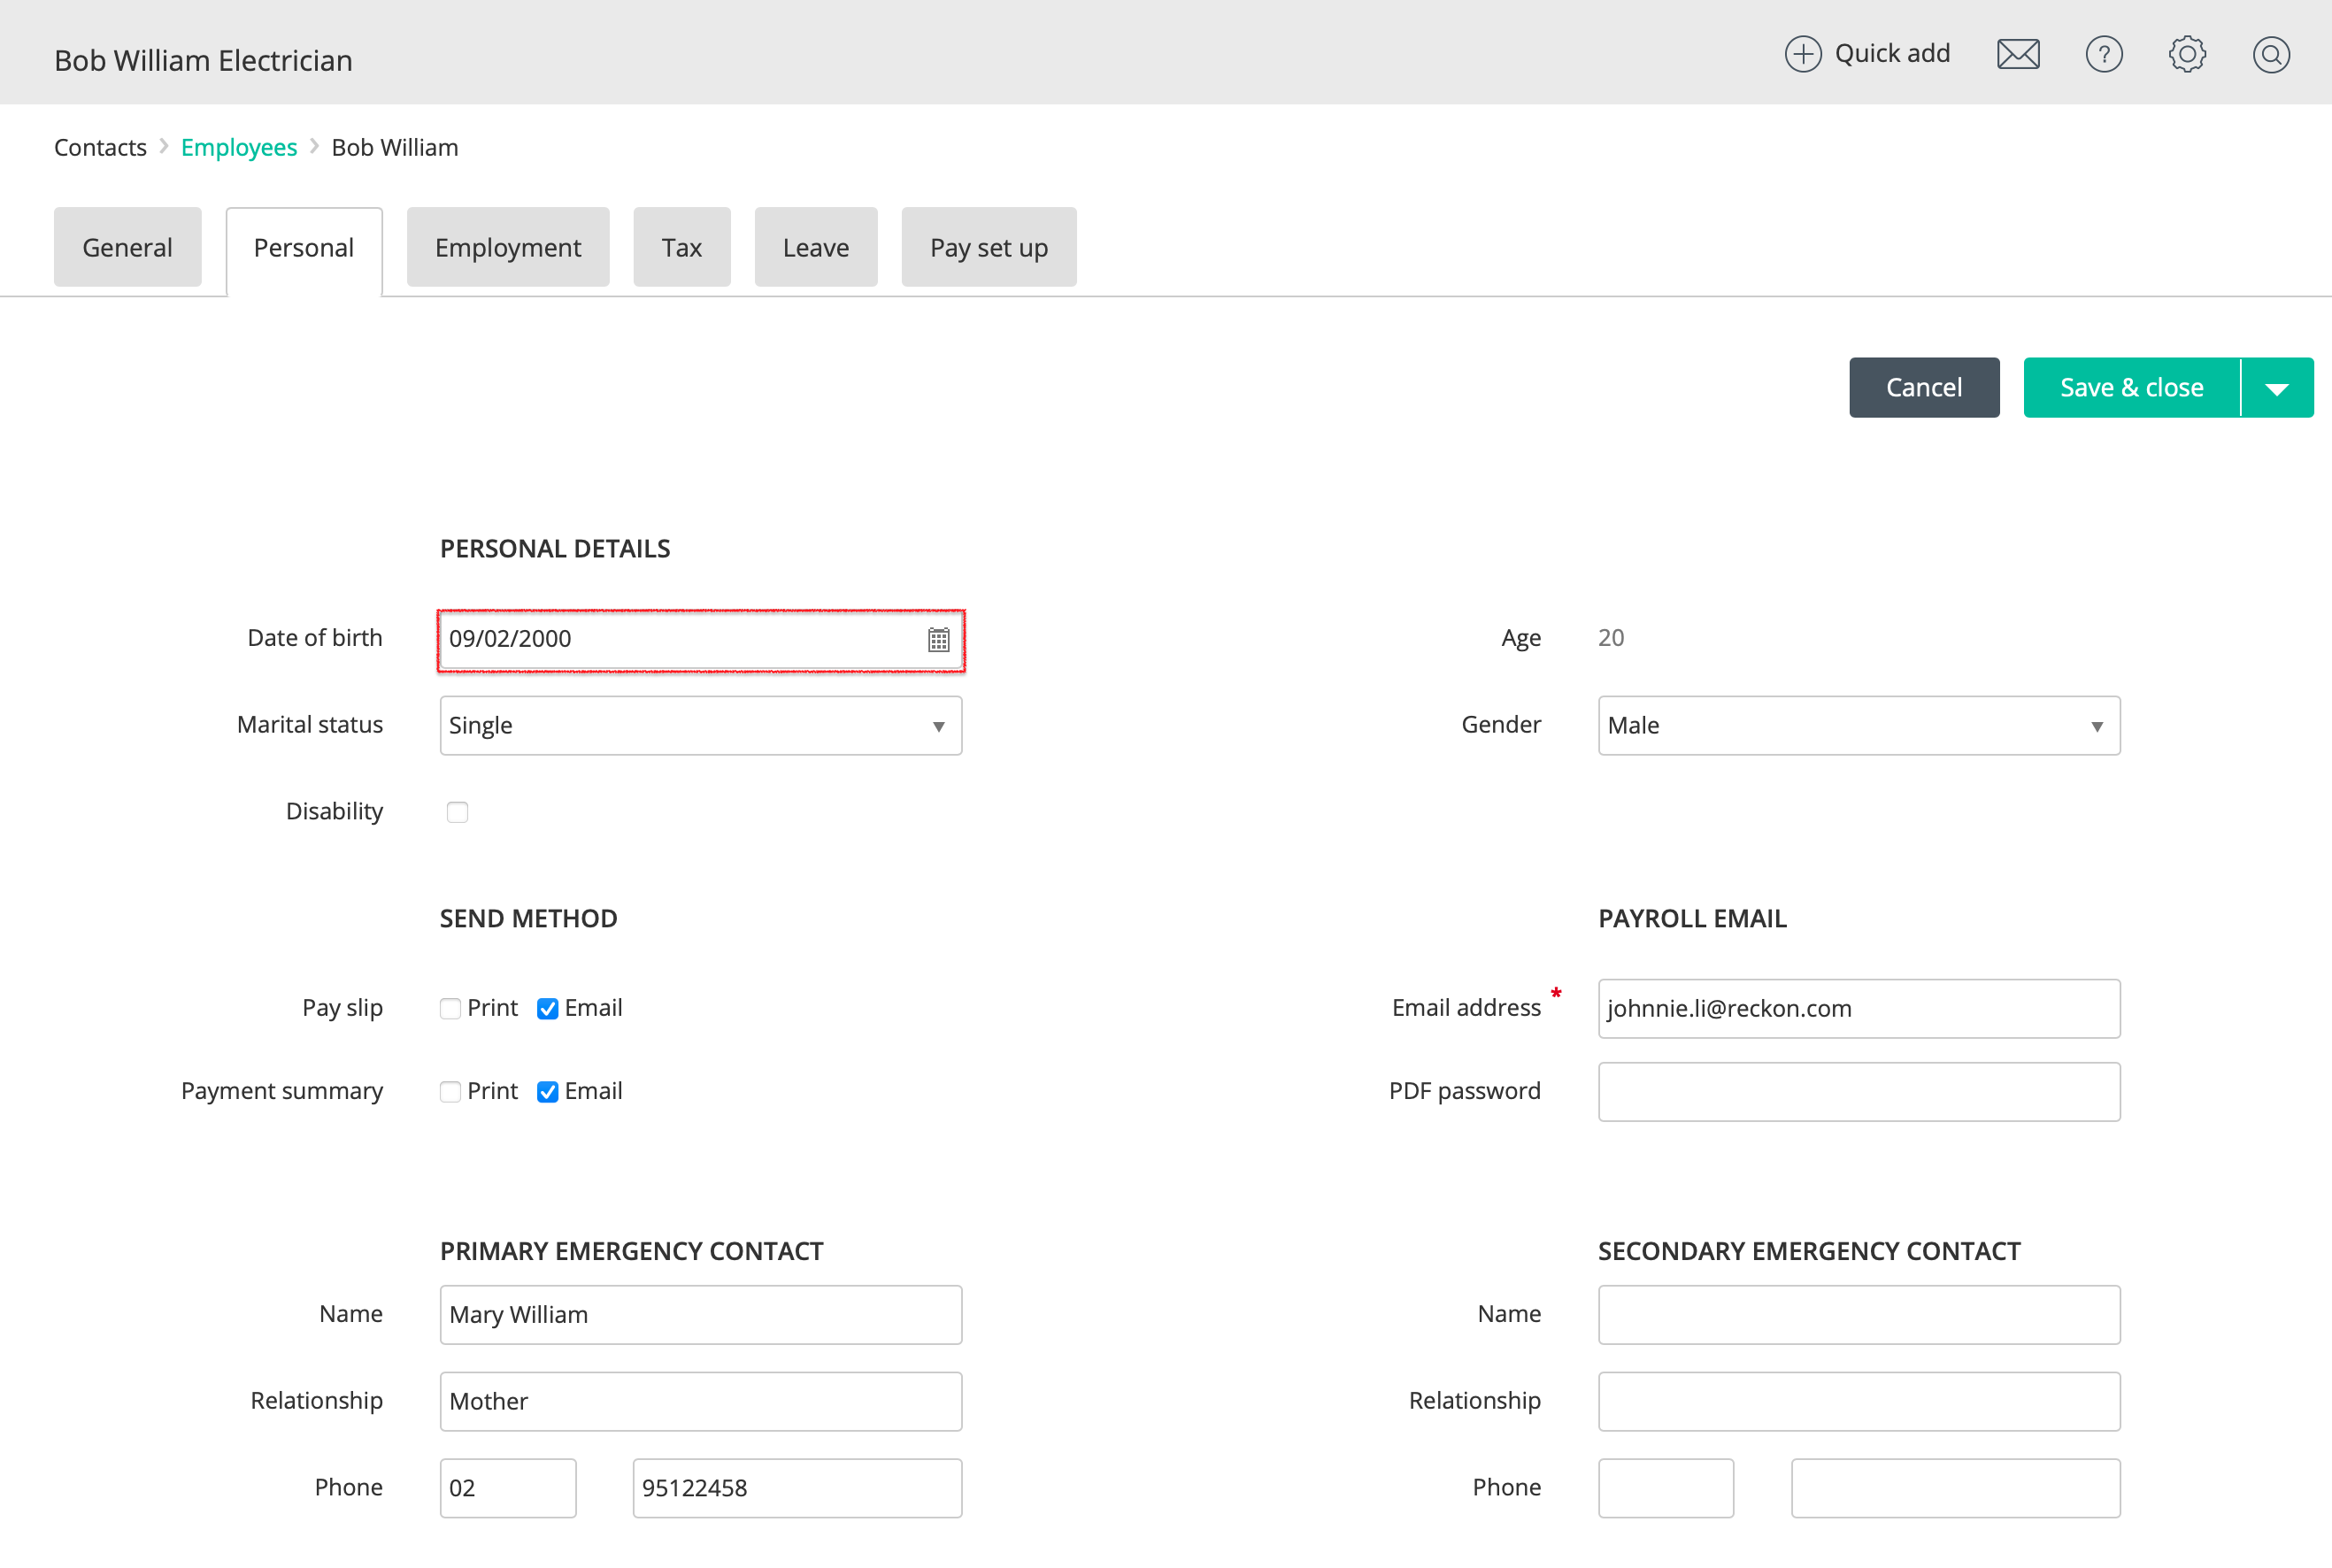Click the Bob William breadcrumb text
This screenshot has width=2332, height=1568.
point(395,147)
